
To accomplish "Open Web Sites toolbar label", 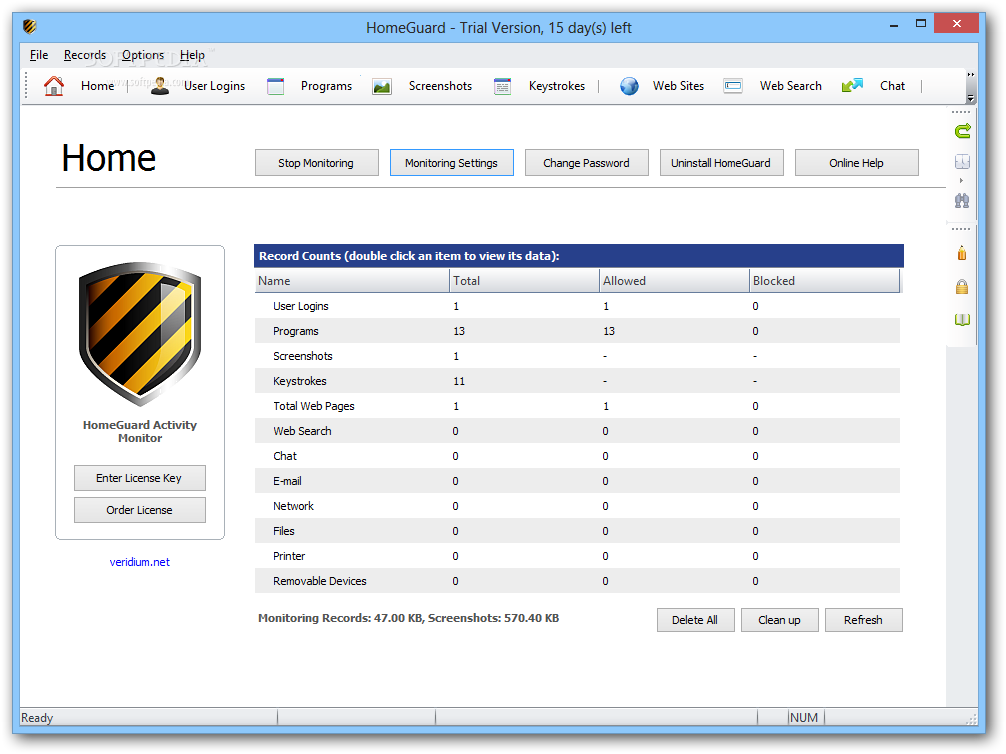I will point(678,86).
